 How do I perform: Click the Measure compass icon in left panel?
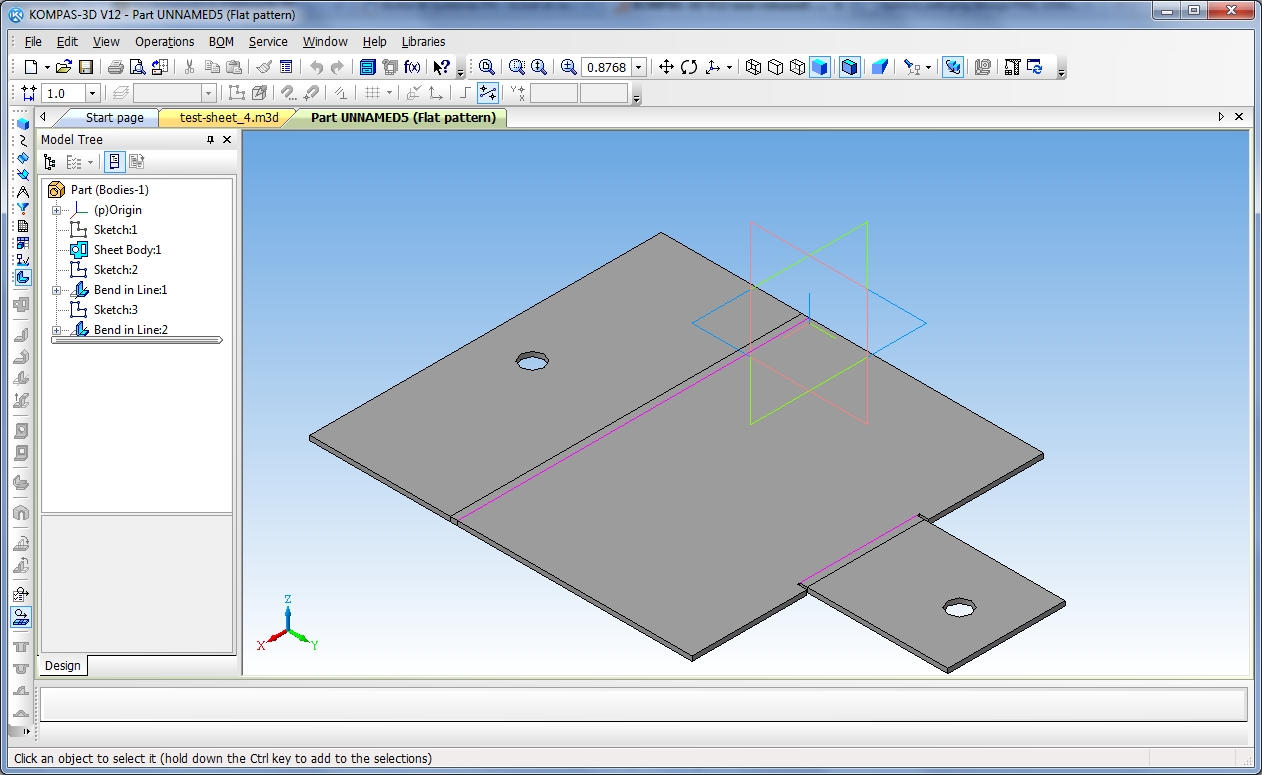(22, 192)
